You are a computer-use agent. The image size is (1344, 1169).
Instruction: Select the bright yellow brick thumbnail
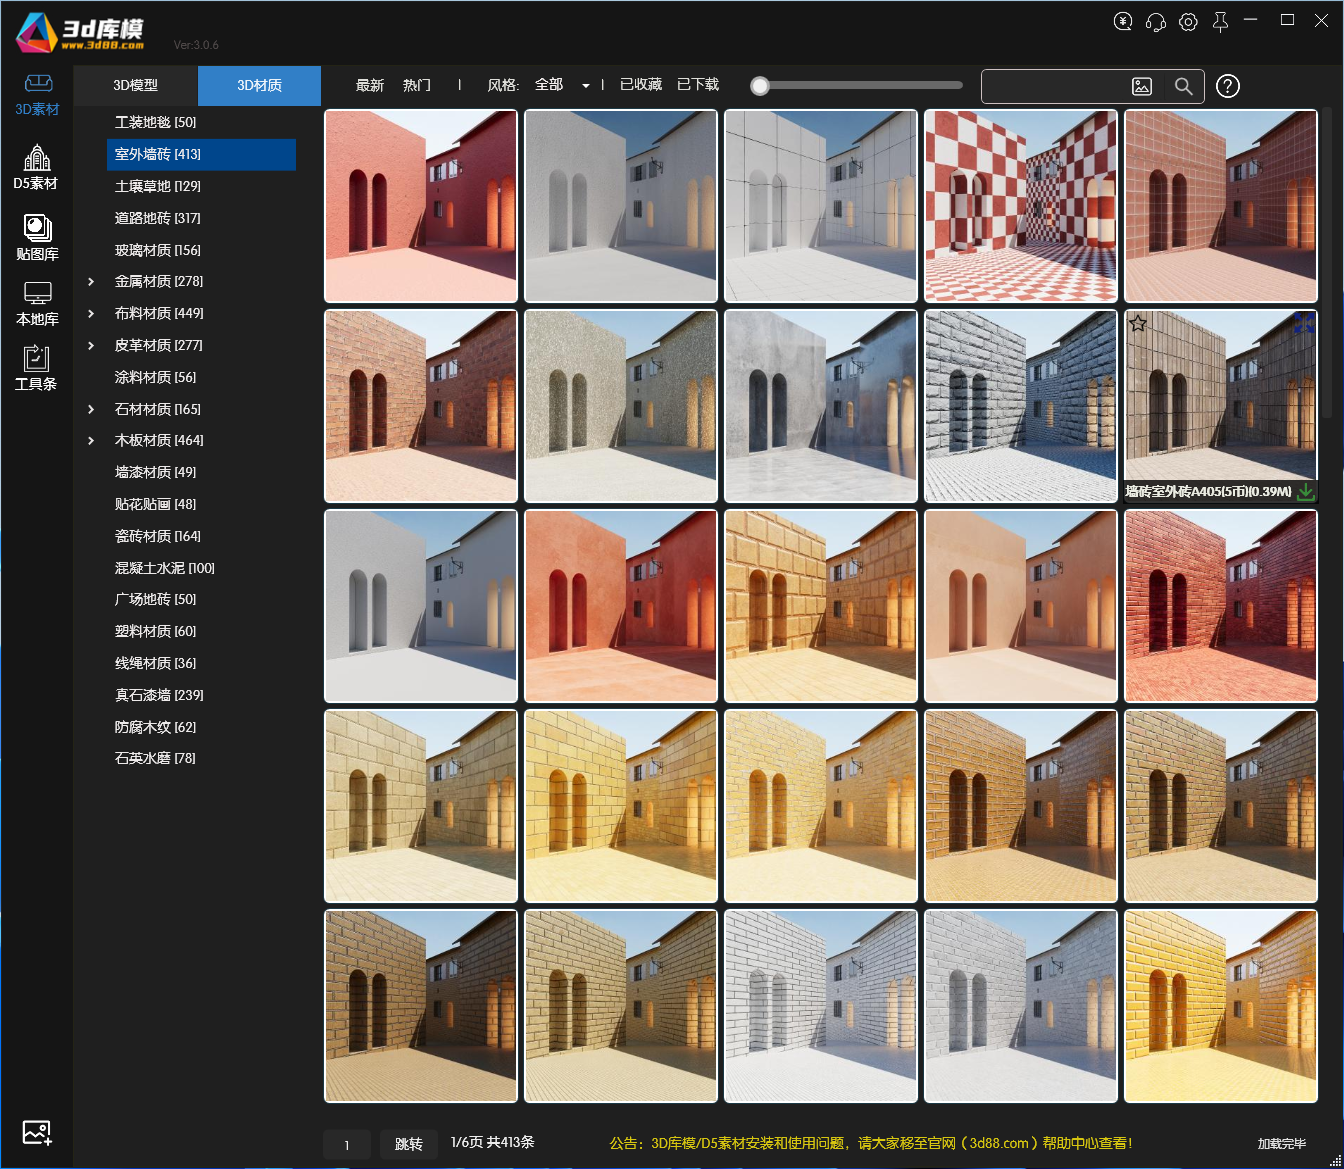1221,1006
